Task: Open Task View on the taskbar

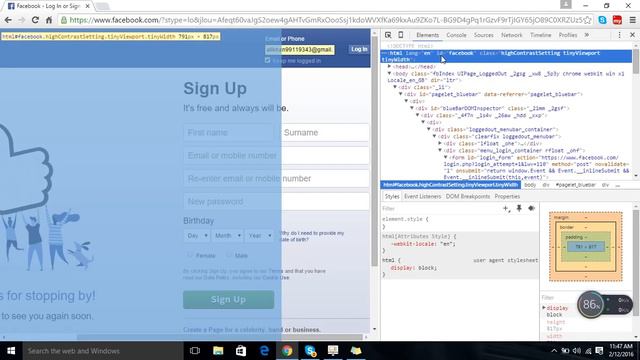Action: pos(195,351)
